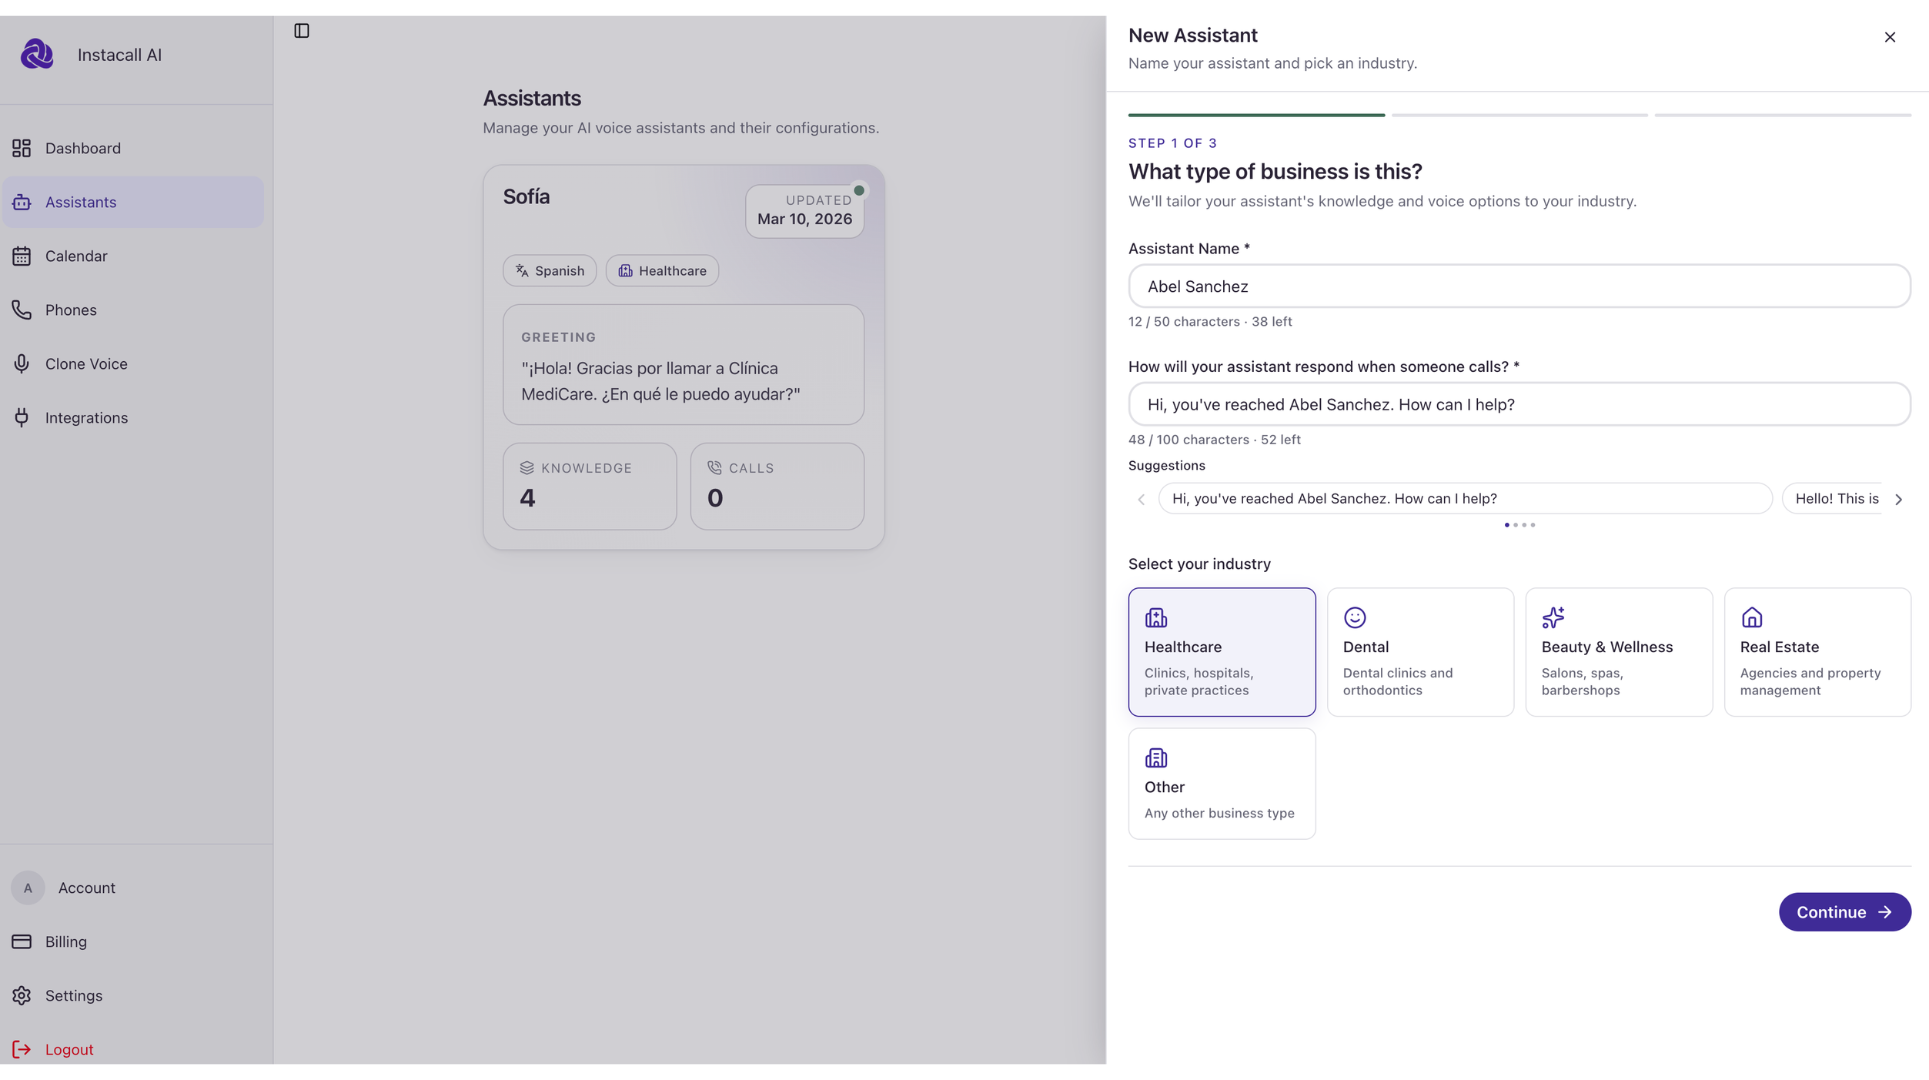The height and width of the screenshot is (1080, 1929).
Task: Expand more greeting suggestions with right chevron
Action: point(1899,498)
